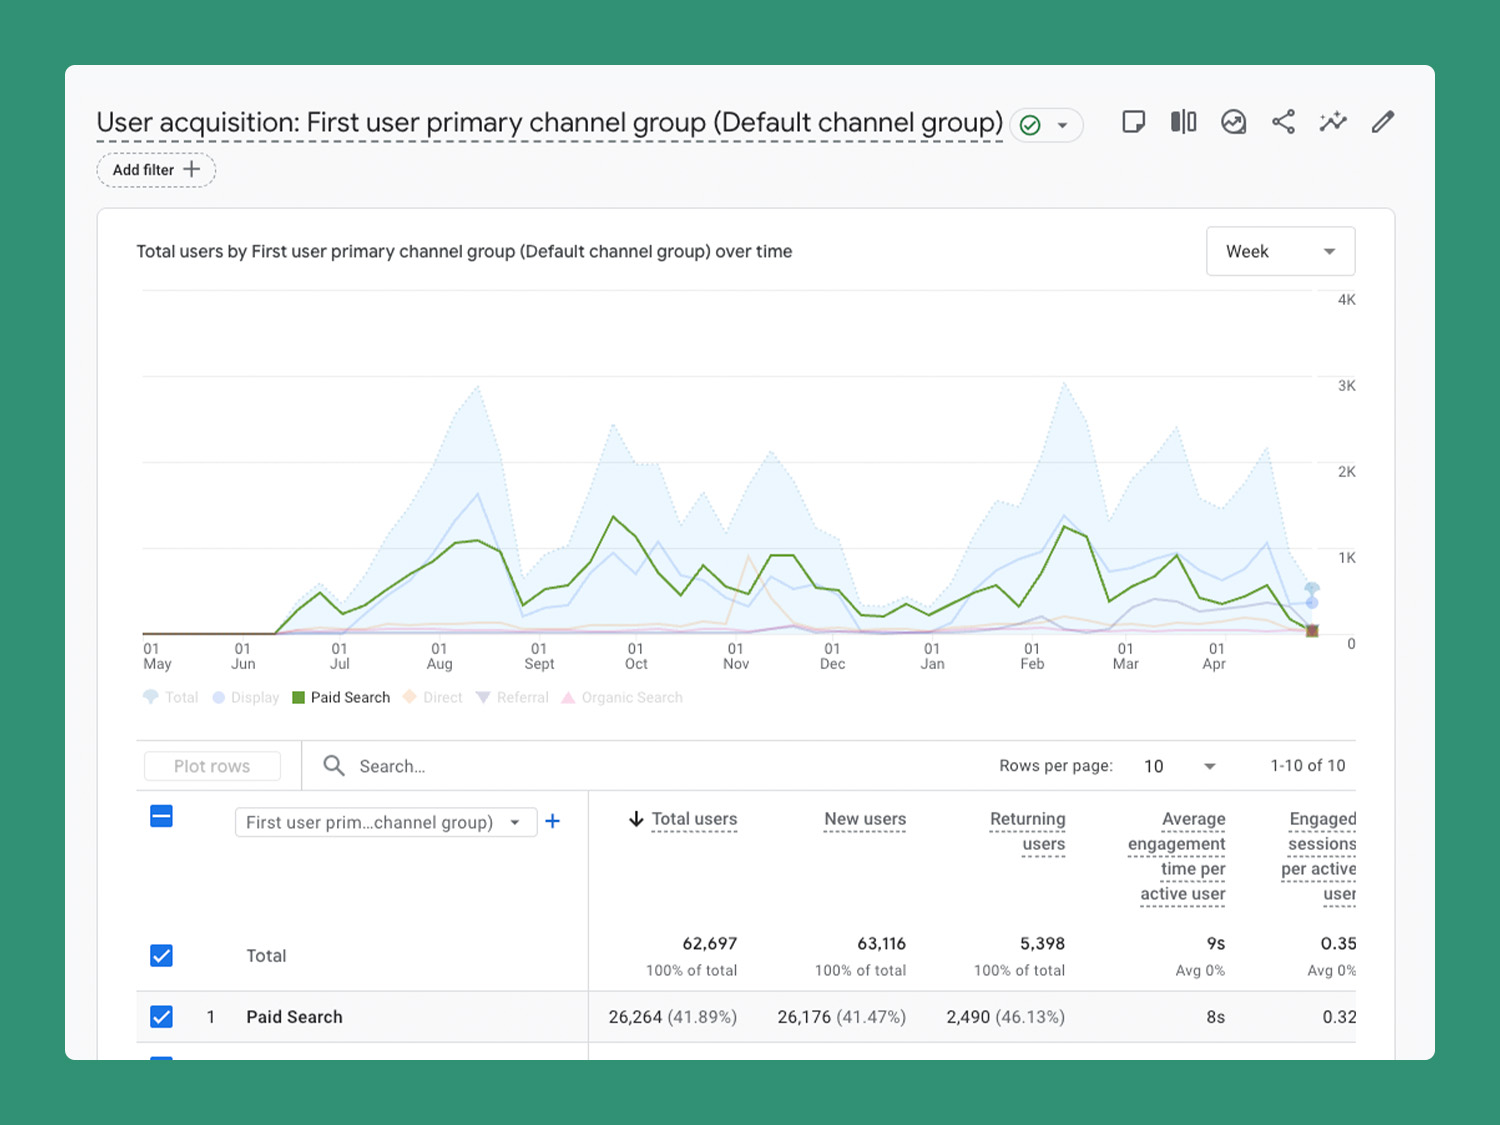
Task: Click the Plot rows button
Action: [x=212, y=766]
